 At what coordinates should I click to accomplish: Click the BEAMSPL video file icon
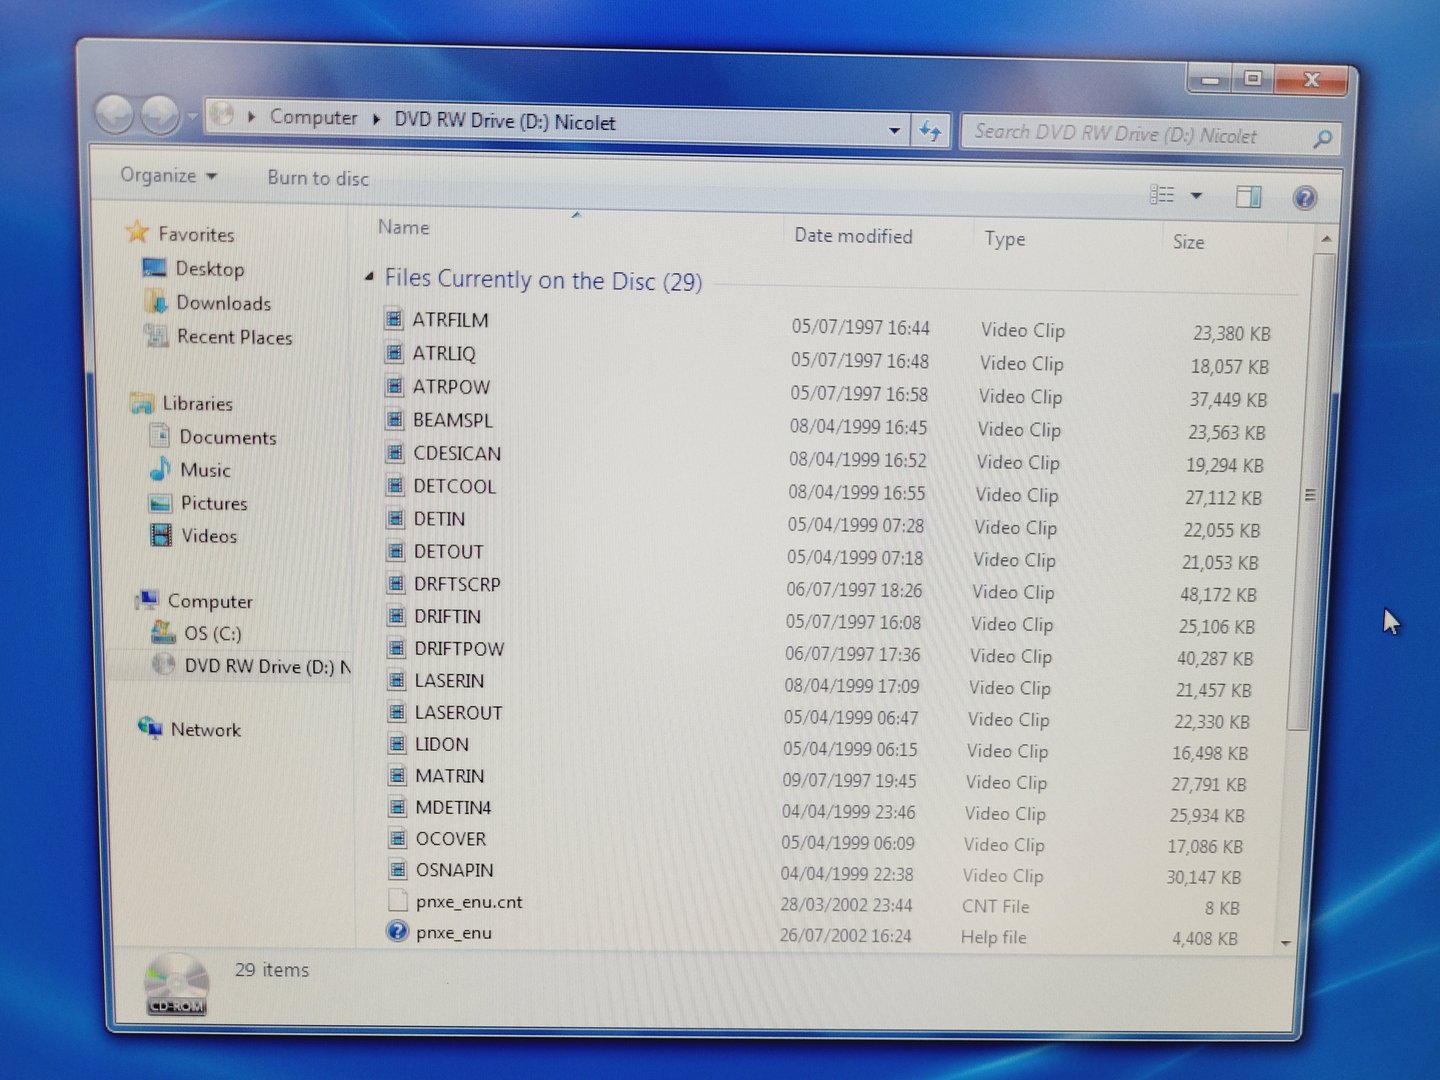395,419
